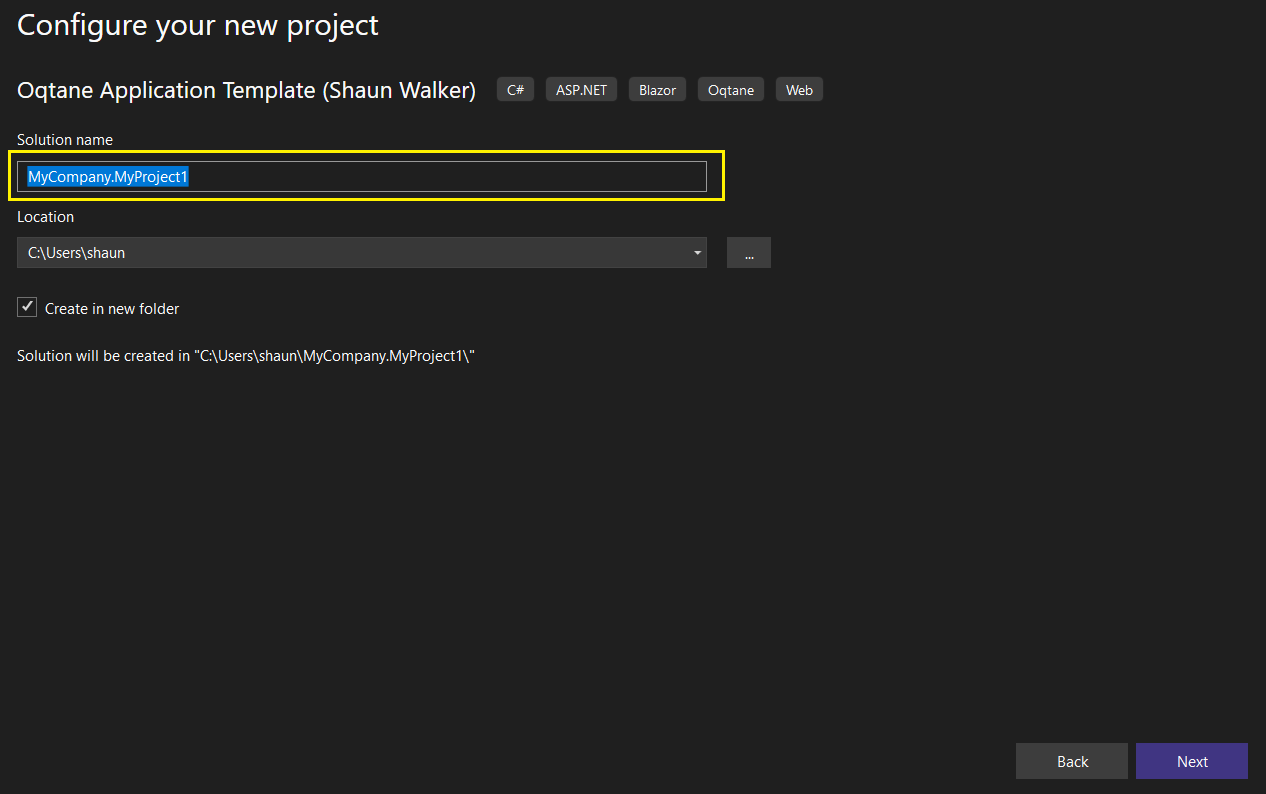The image size is (1266, 794).
Task: Expand the Location dropdown arrow
Action: click(697, 253)
